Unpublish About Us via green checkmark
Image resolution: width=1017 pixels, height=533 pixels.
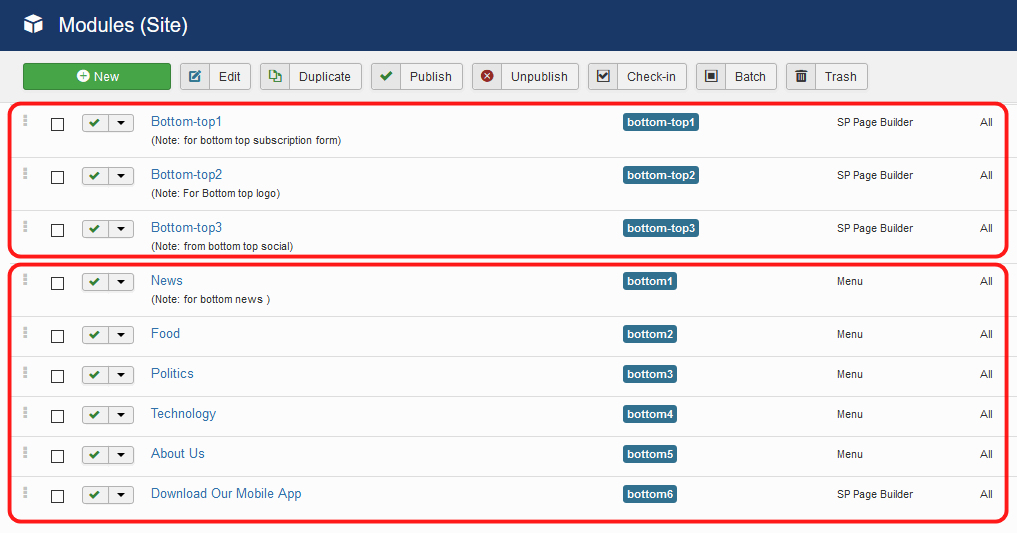95,456
